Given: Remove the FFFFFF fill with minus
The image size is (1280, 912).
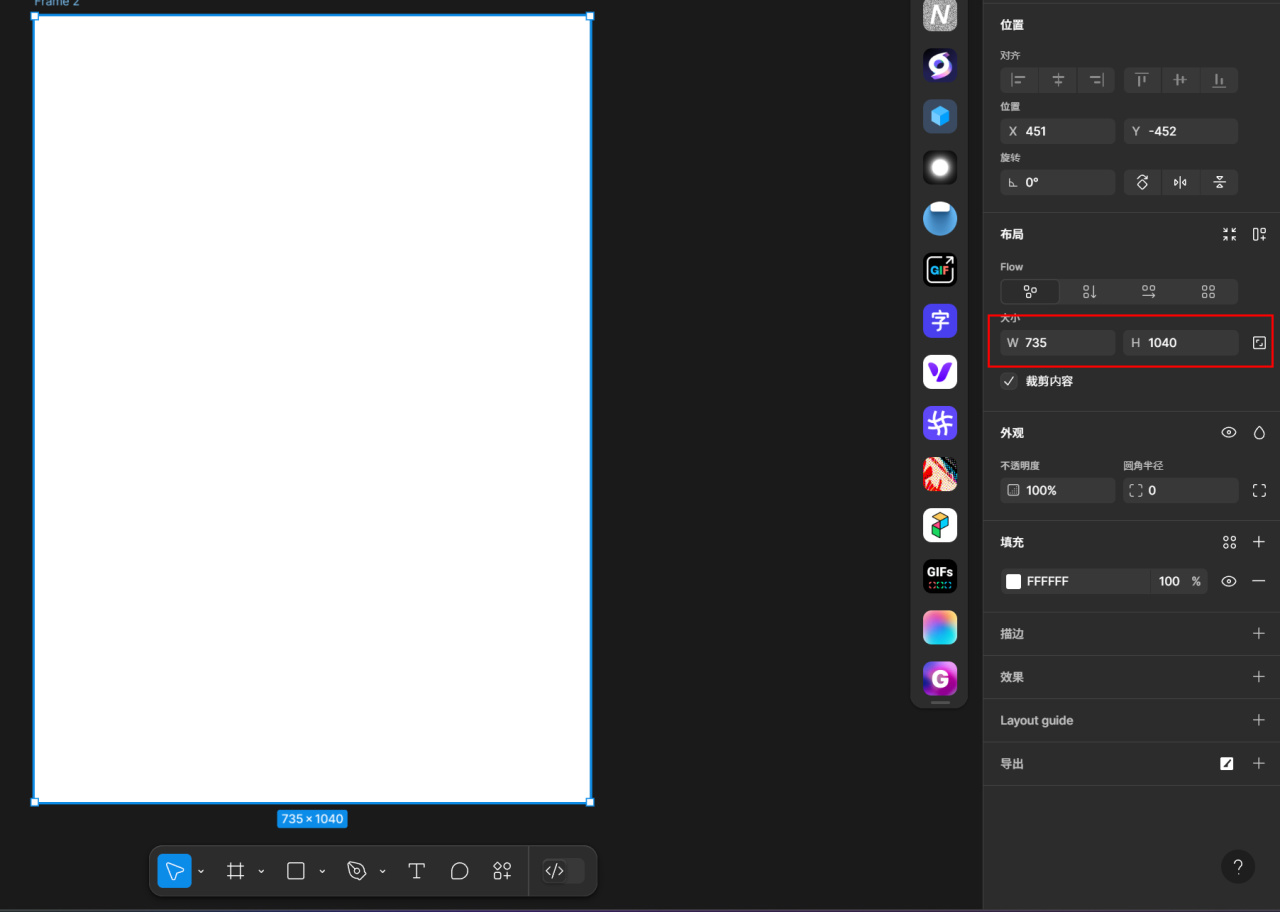Looking at the screenshot, I should click(1259, 581).
